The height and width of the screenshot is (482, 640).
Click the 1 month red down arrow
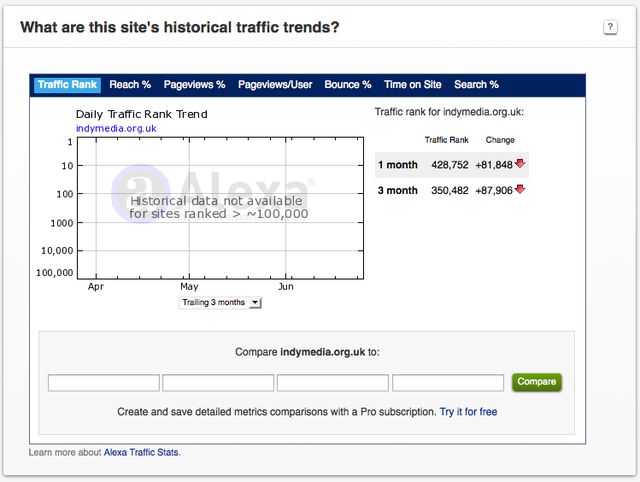tap(520, 164)
